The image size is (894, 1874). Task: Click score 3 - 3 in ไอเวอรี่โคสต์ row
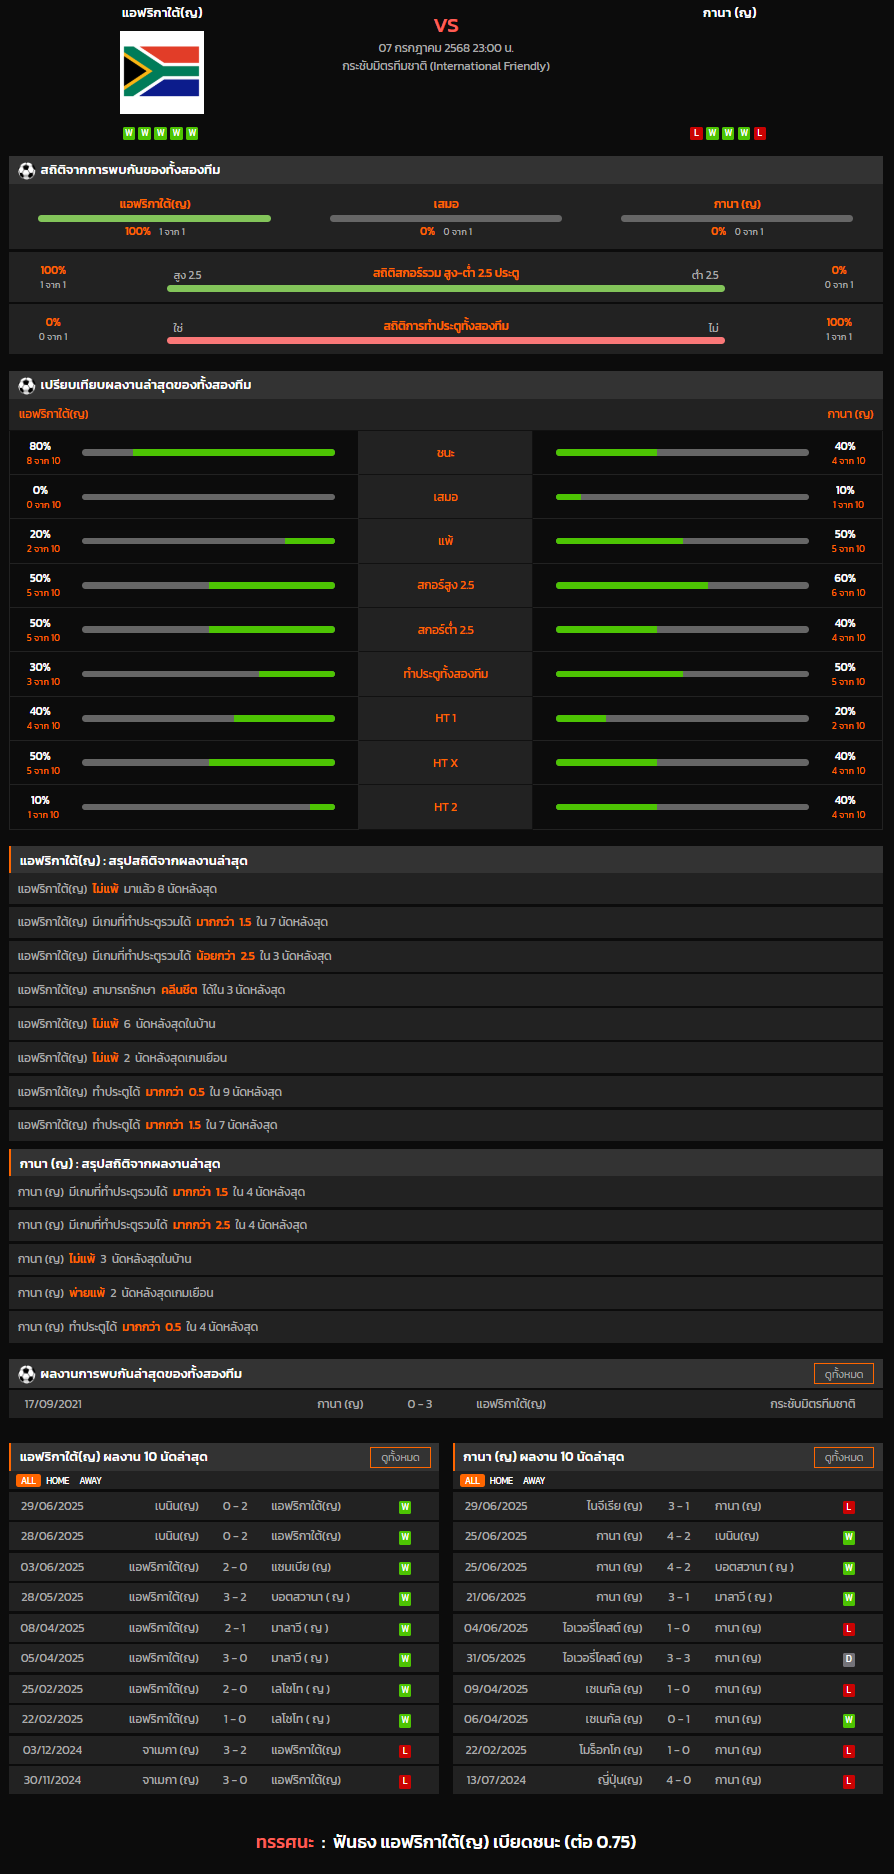pyautogui.click(x=679, y=1659)
